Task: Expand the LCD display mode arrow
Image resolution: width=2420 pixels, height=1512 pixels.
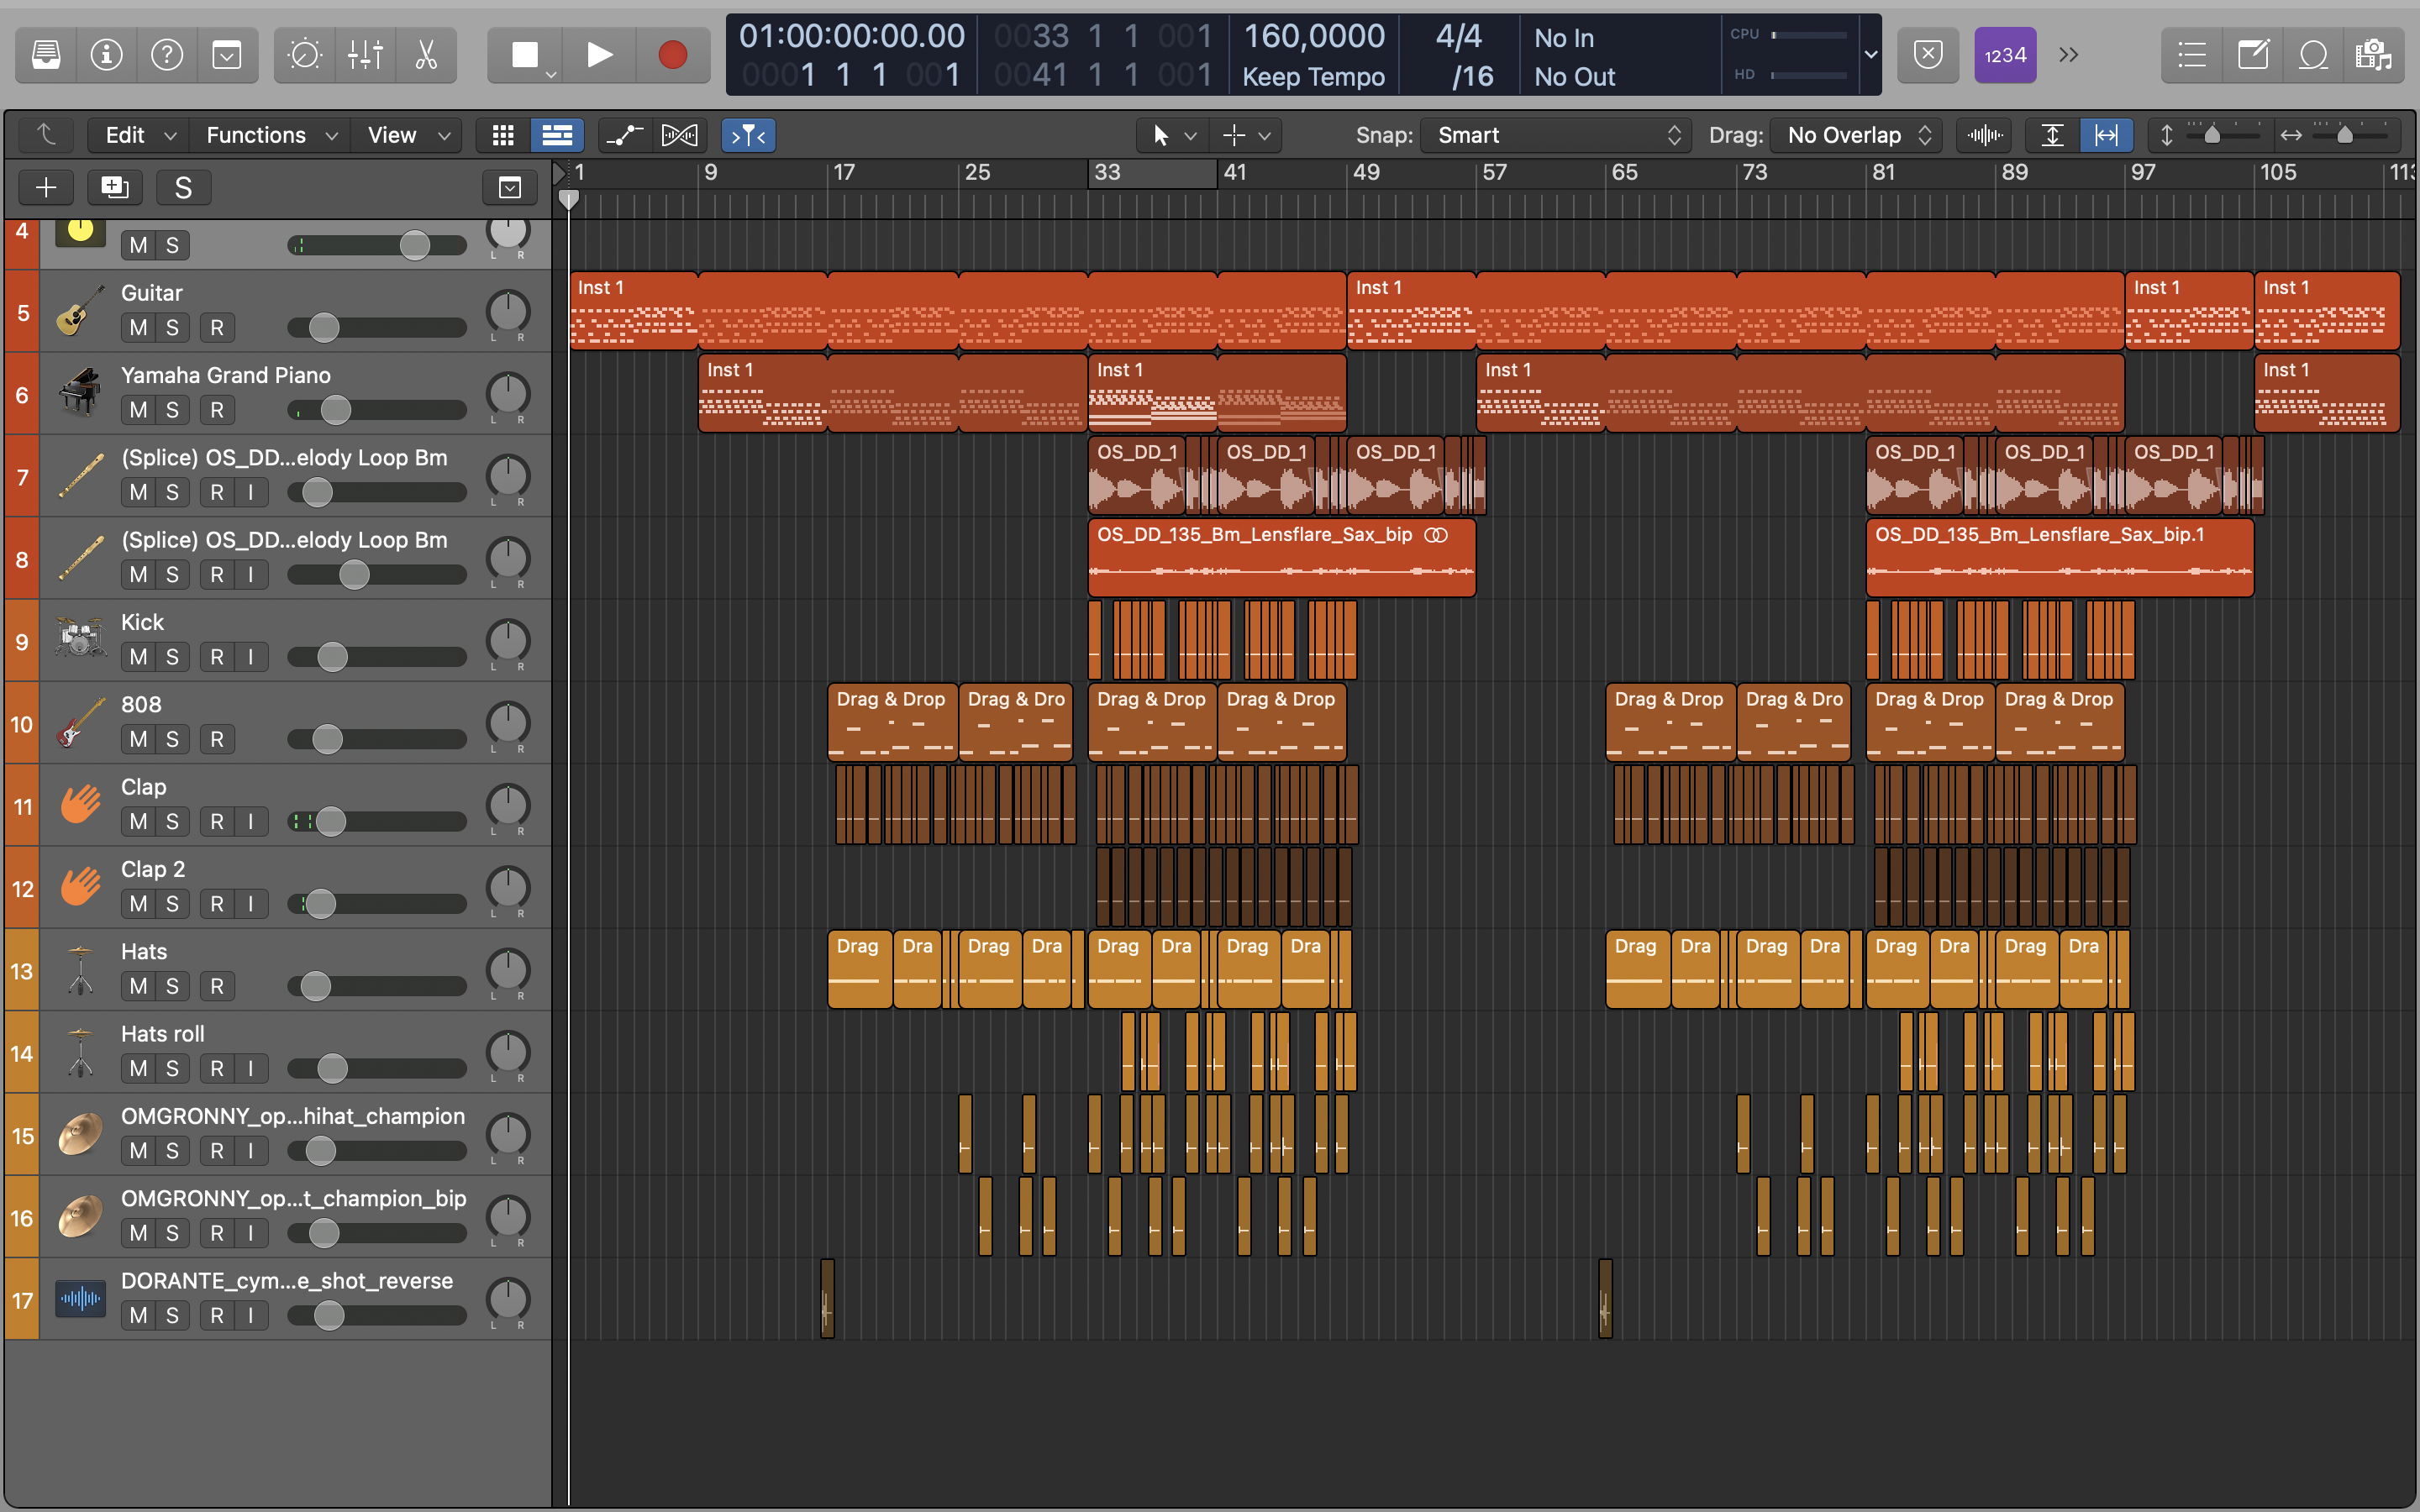Action: 1870,55
